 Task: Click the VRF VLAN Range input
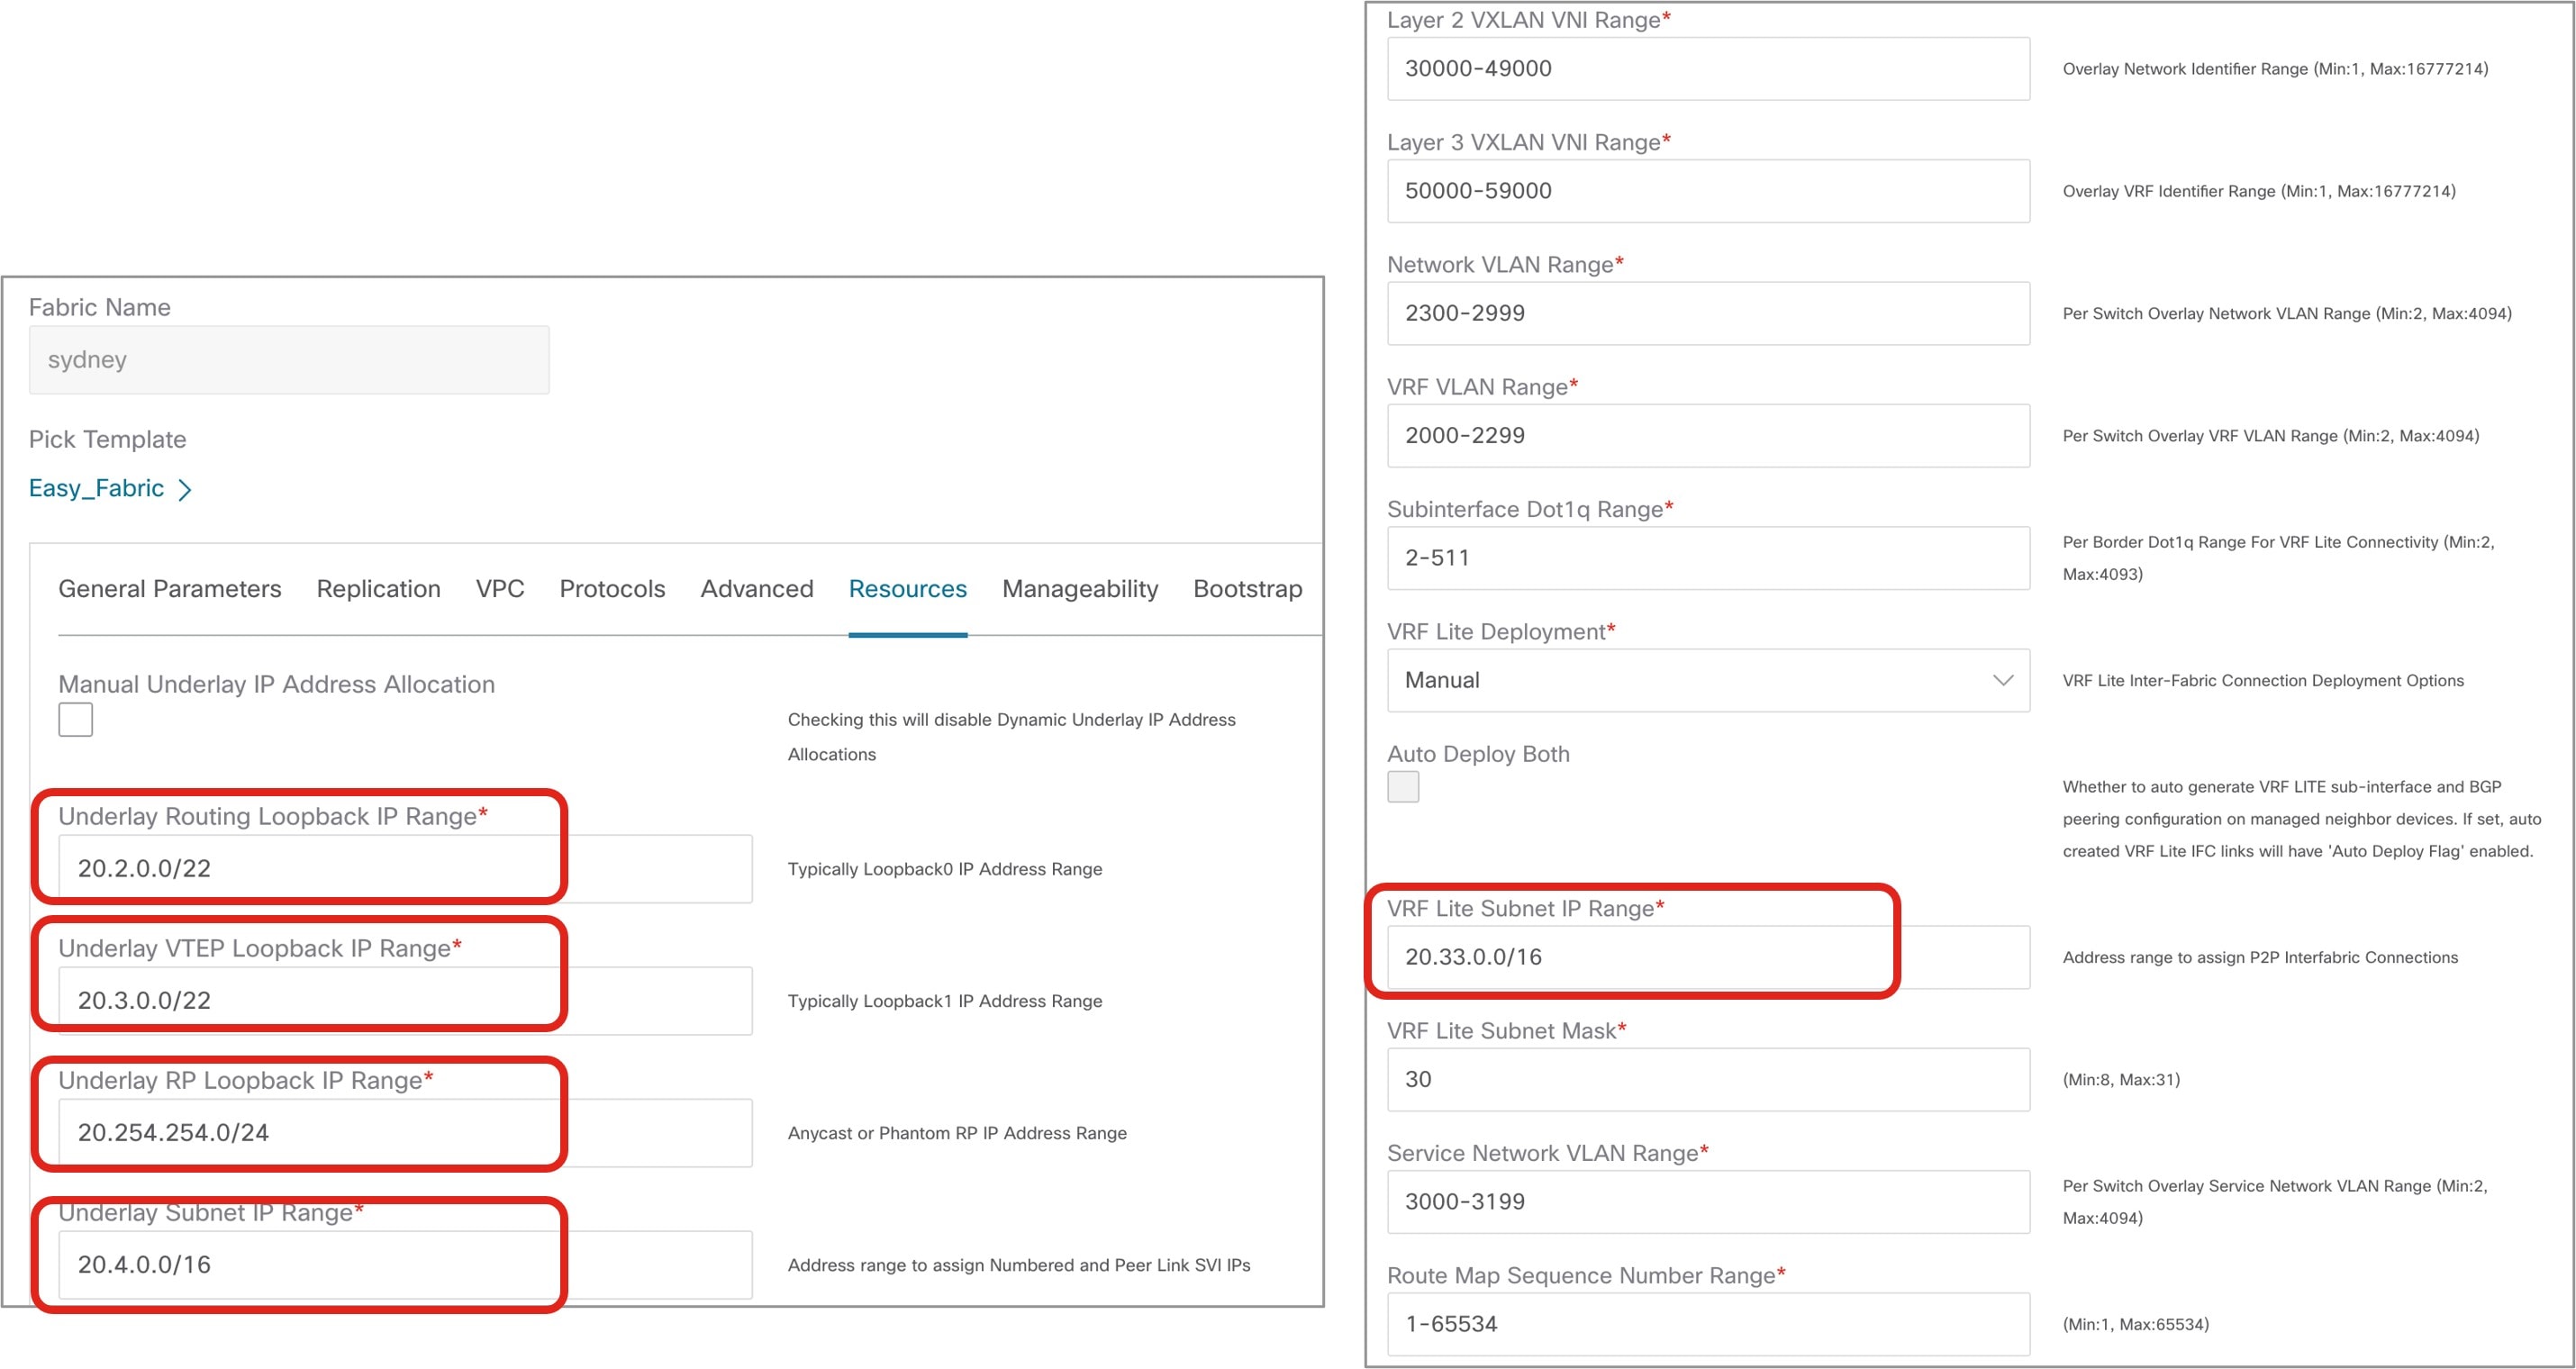point(1708,435)
